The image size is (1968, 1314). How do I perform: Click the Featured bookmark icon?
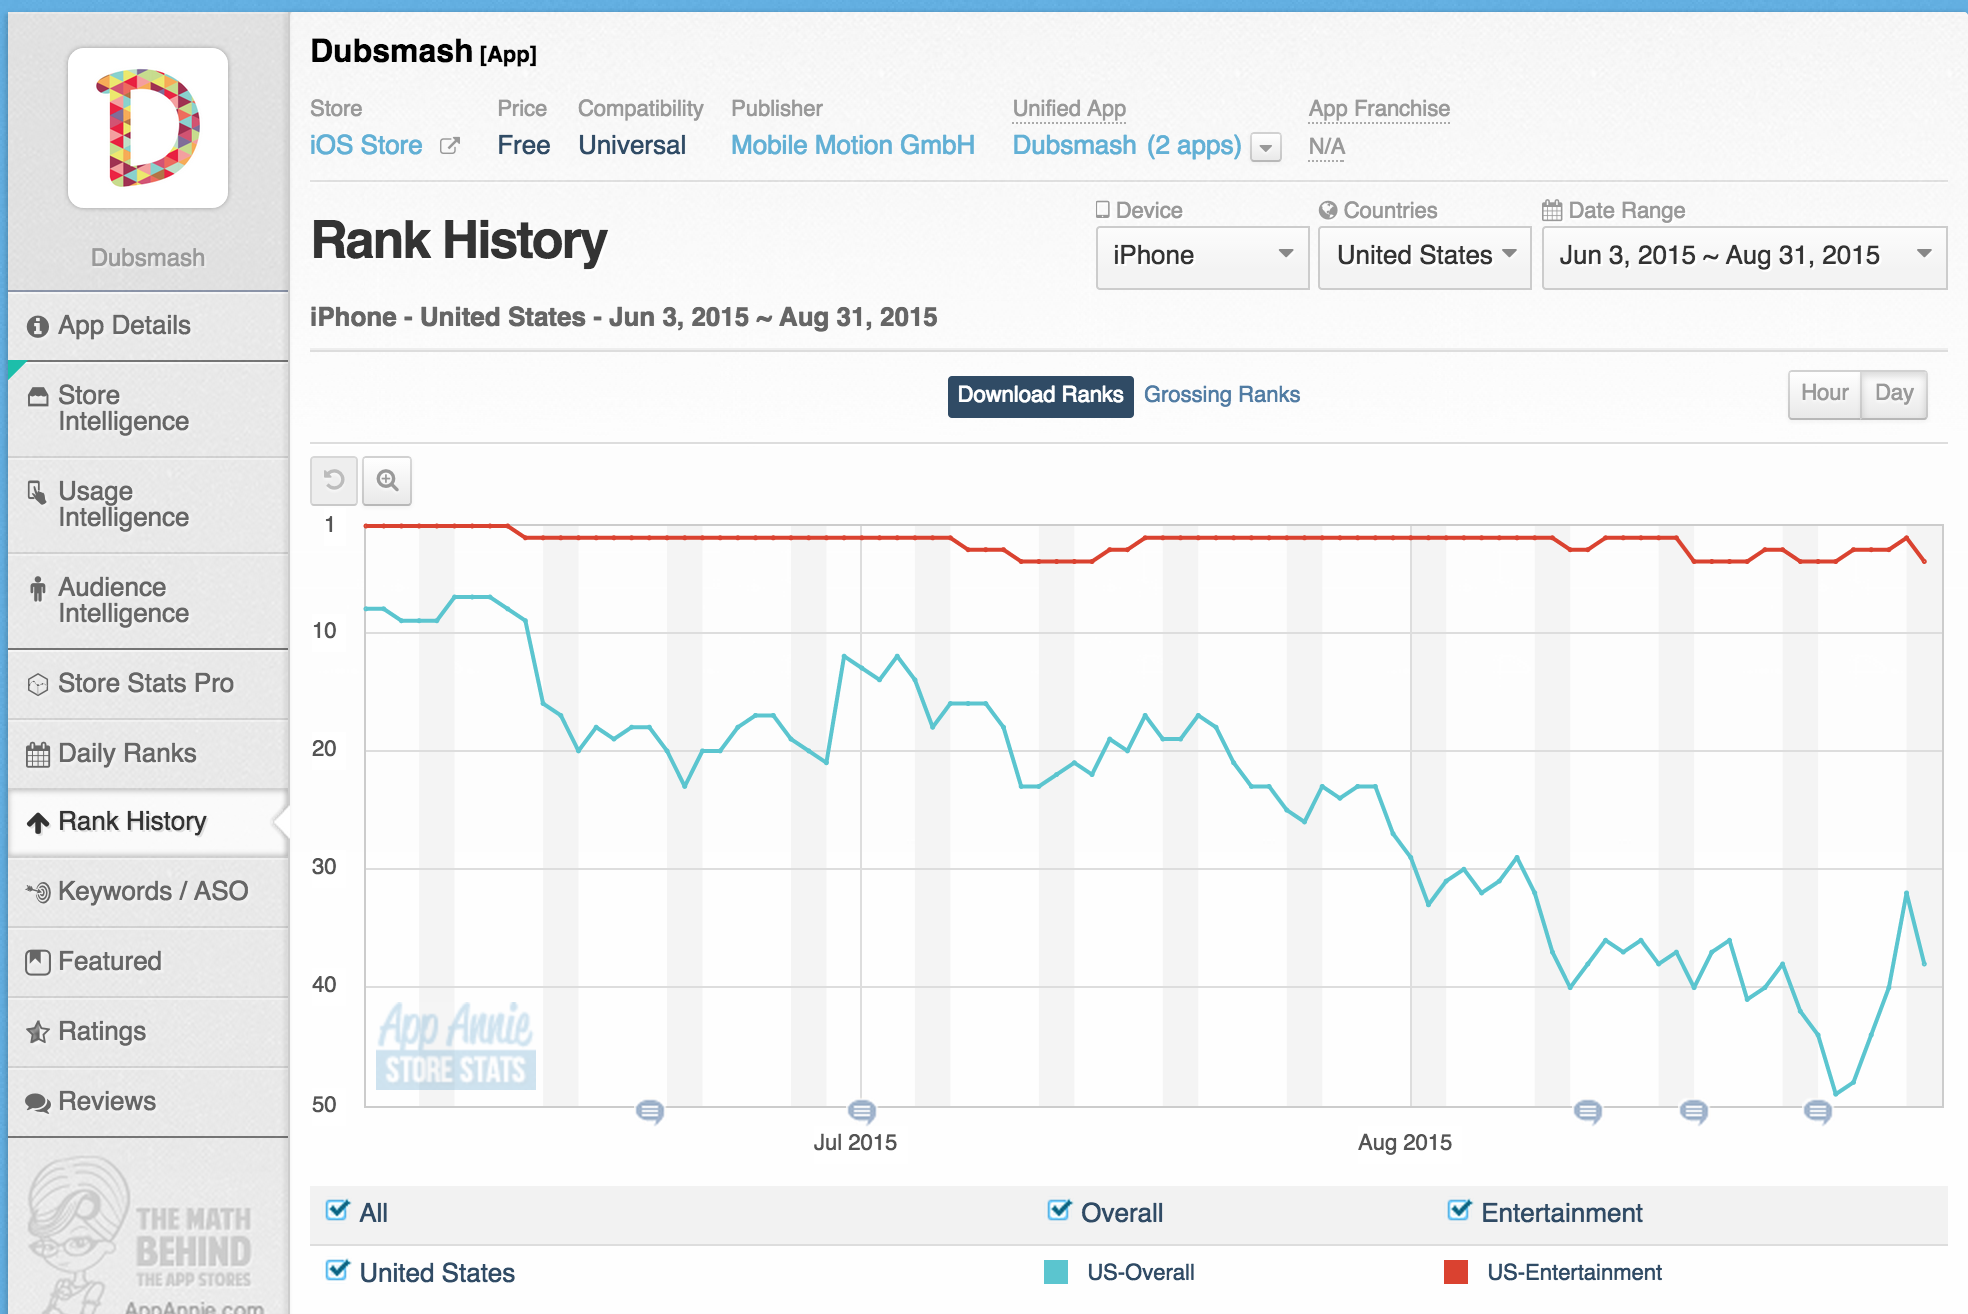pos(38,962)
